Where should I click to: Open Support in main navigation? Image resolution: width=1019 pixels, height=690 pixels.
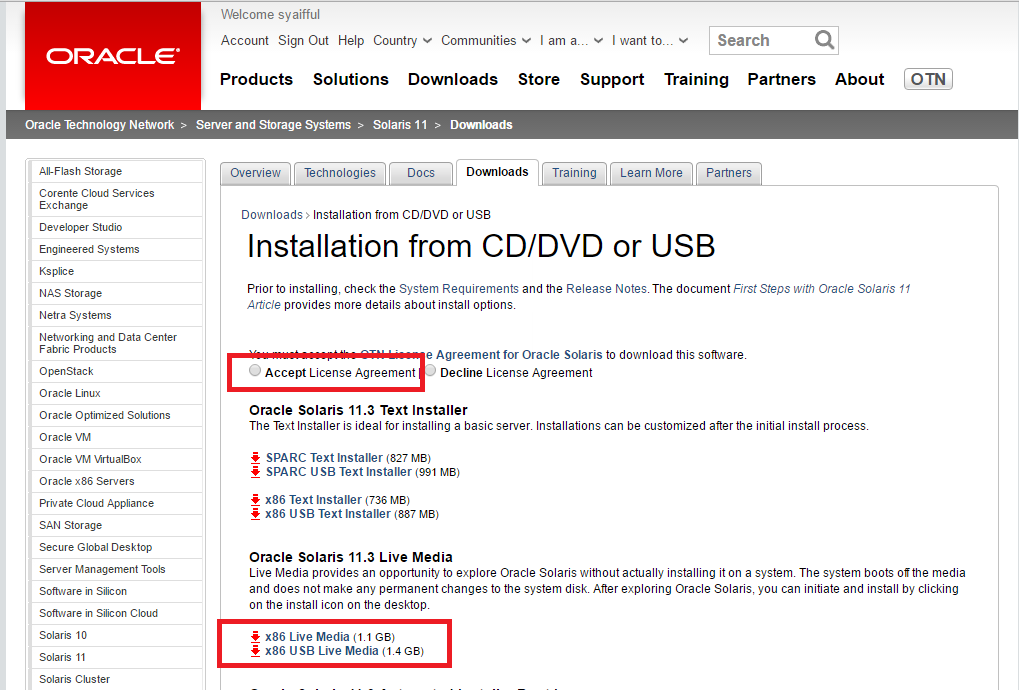point(612,79)
